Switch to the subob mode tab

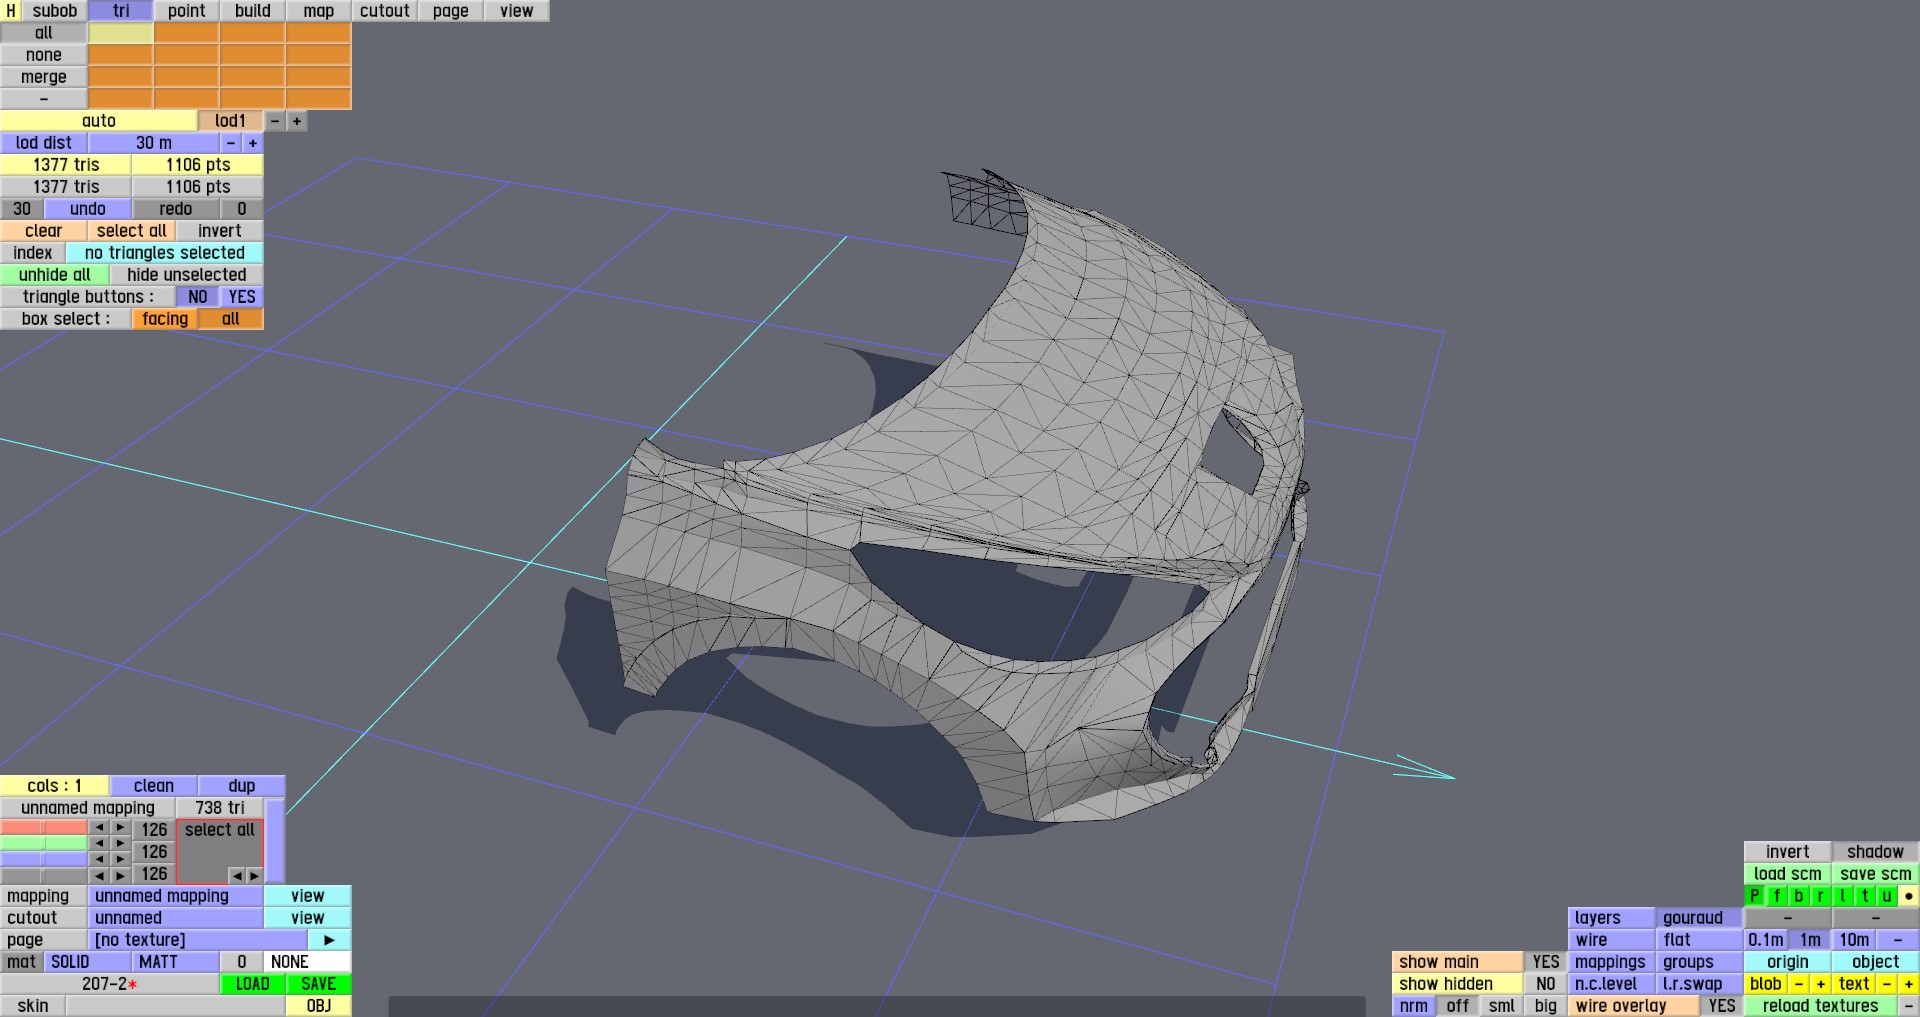click(x=55, y=11)
